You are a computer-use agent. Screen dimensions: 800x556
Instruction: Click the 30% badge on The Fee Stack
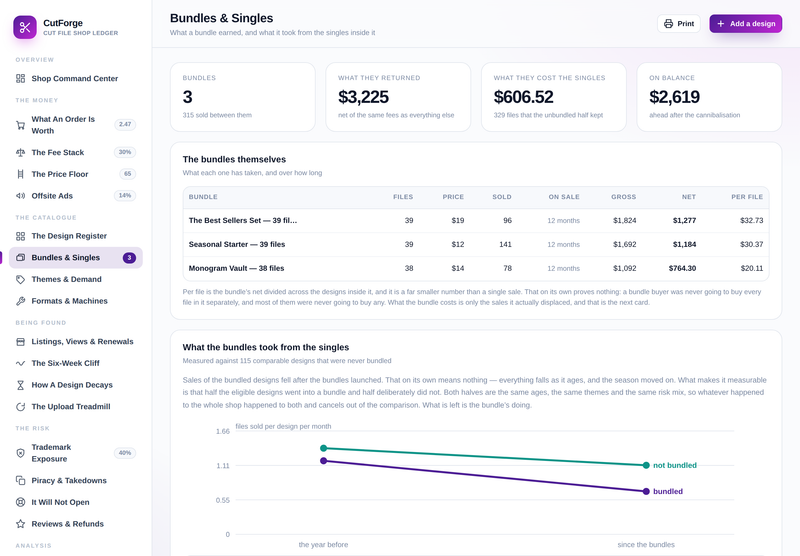point(125,152)
